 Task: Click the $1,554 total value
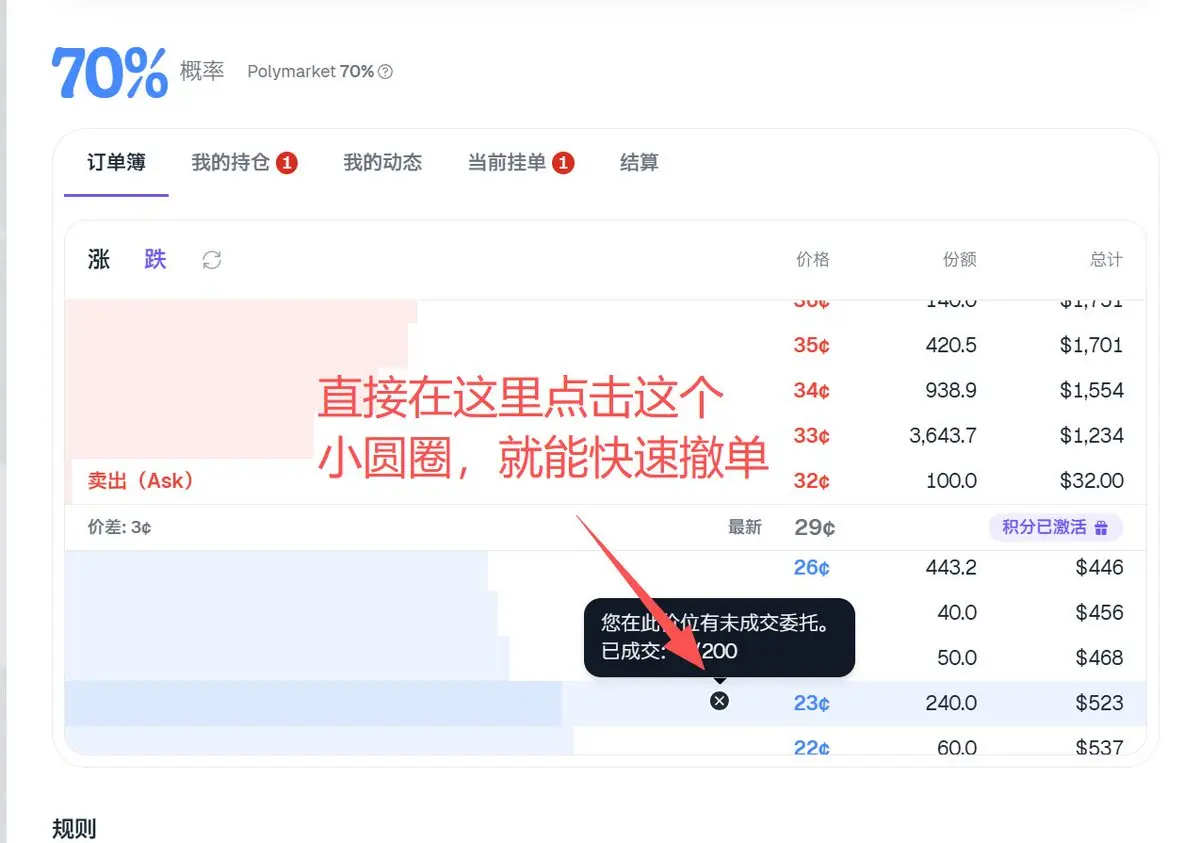pyautogui.click(x=1092, y=391)
